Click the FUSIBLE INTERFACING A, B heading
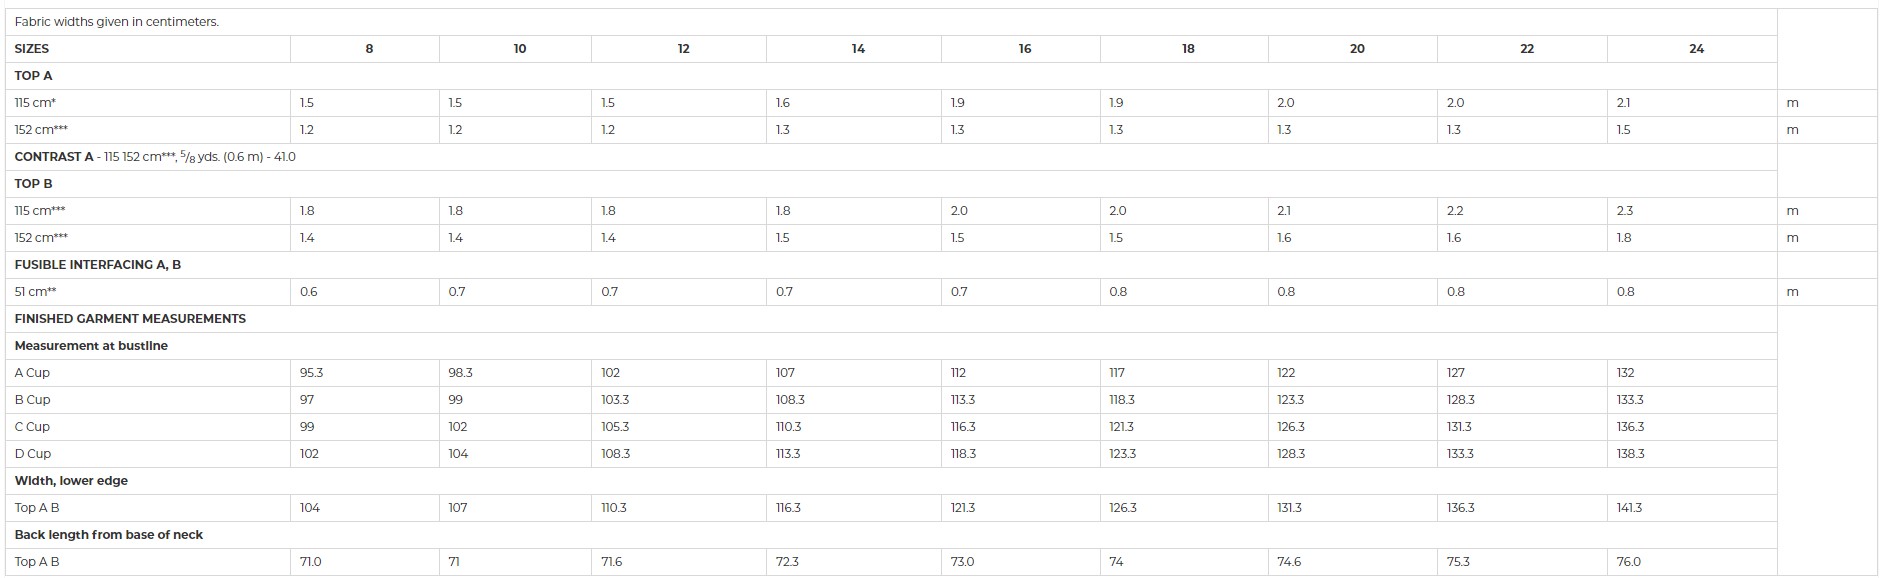1880x578 pixels. point(98,265)
